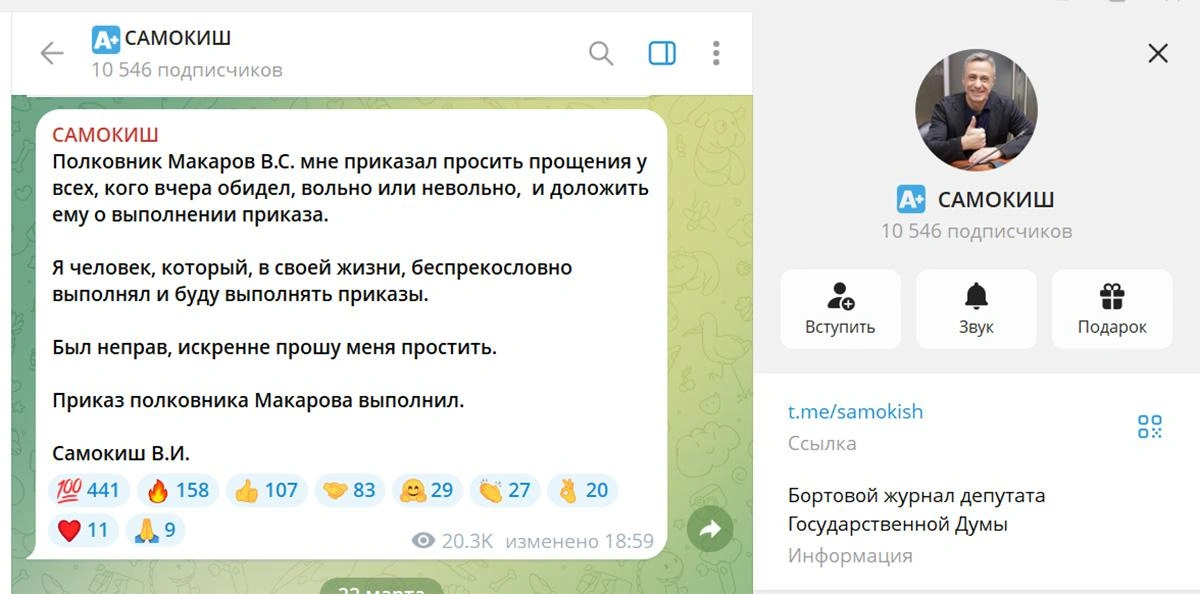Open the in-channel search
The width and height of the screenshot is (1200, 594).
pos(601,55)
